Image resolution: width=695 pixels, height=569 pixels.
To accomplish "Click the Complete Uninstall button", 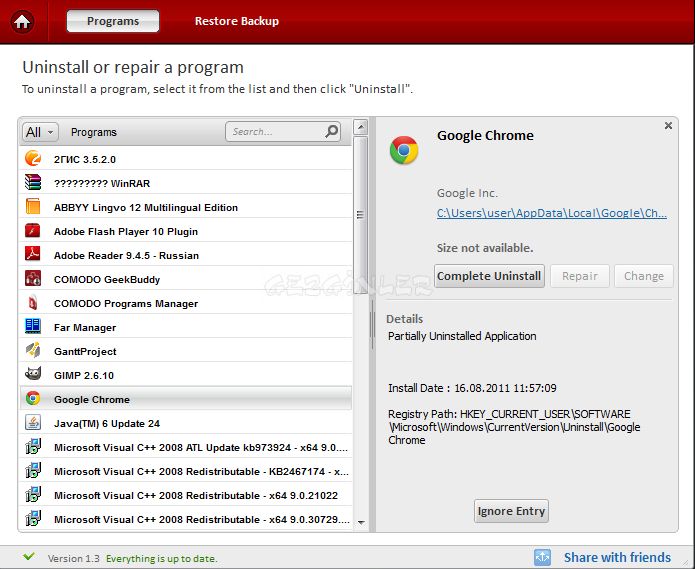I will pyautogui.click(x=489, y=276).
